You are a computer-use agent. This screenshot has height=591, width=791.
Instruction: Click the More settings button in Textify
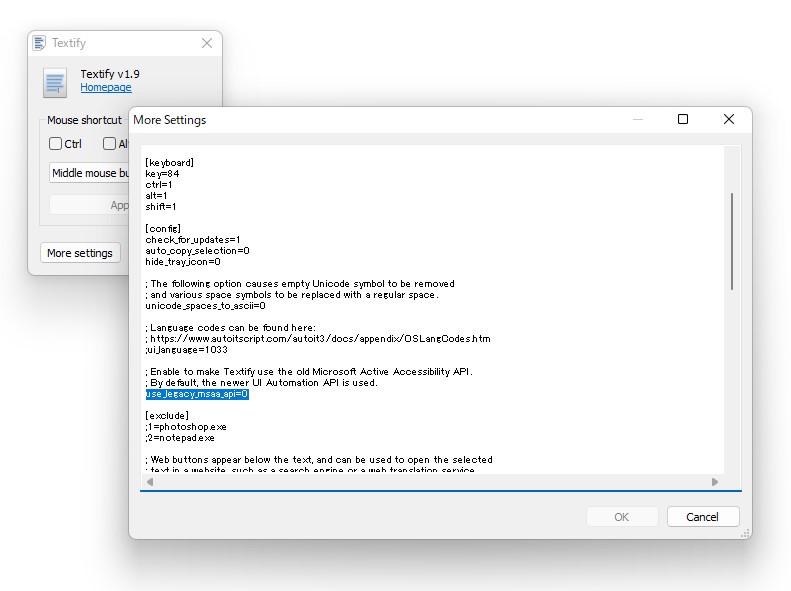click(80, 253)
